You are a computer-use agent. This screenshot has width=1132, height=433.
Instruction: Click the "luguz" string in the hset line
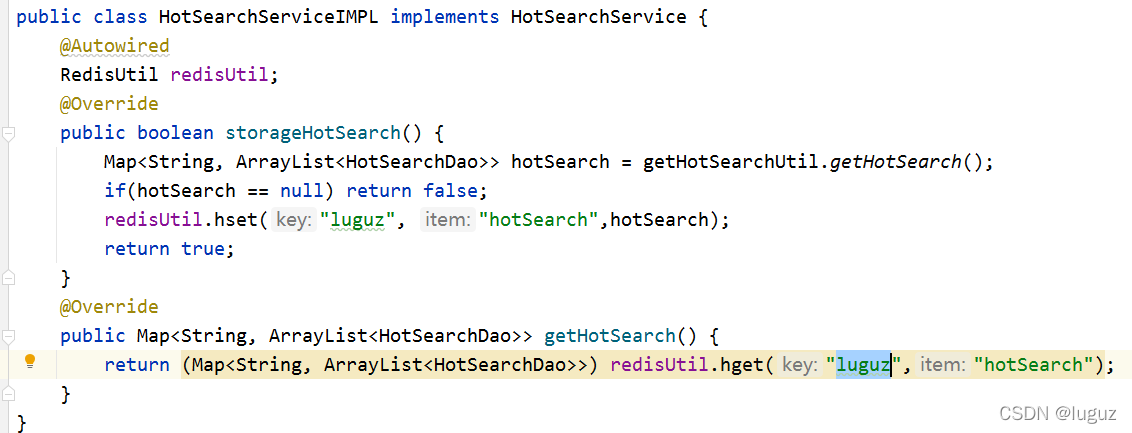pos(357,219)
